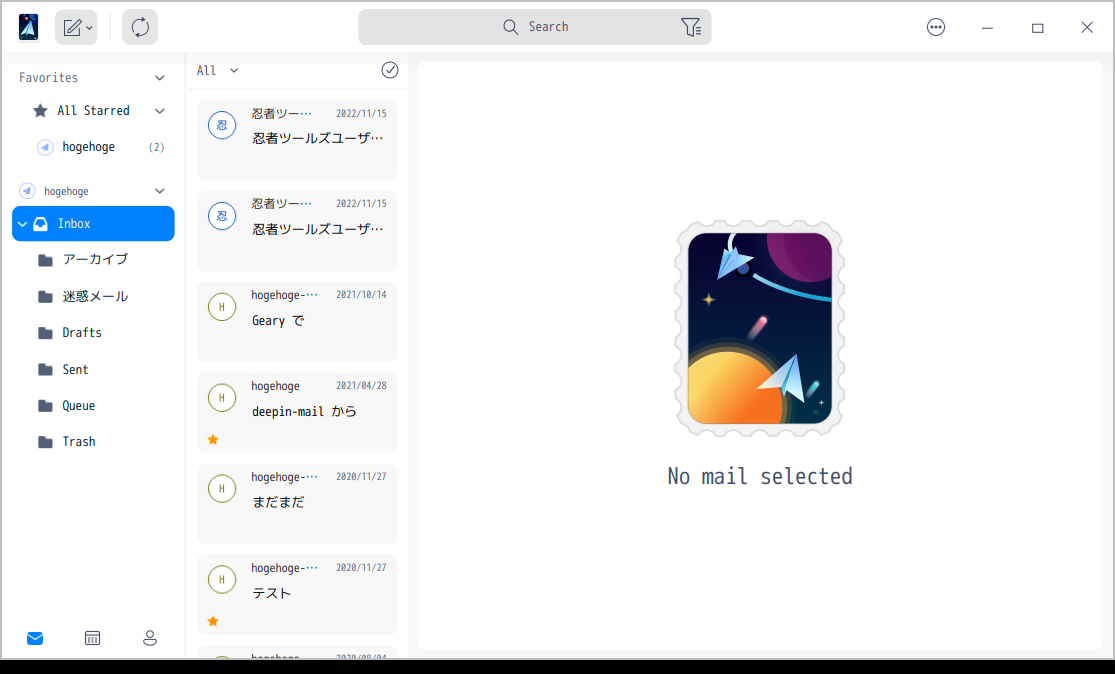Click the Inbox tray icon
Viewport: 1115px width, 674px height.
click(x=41, y=223)
